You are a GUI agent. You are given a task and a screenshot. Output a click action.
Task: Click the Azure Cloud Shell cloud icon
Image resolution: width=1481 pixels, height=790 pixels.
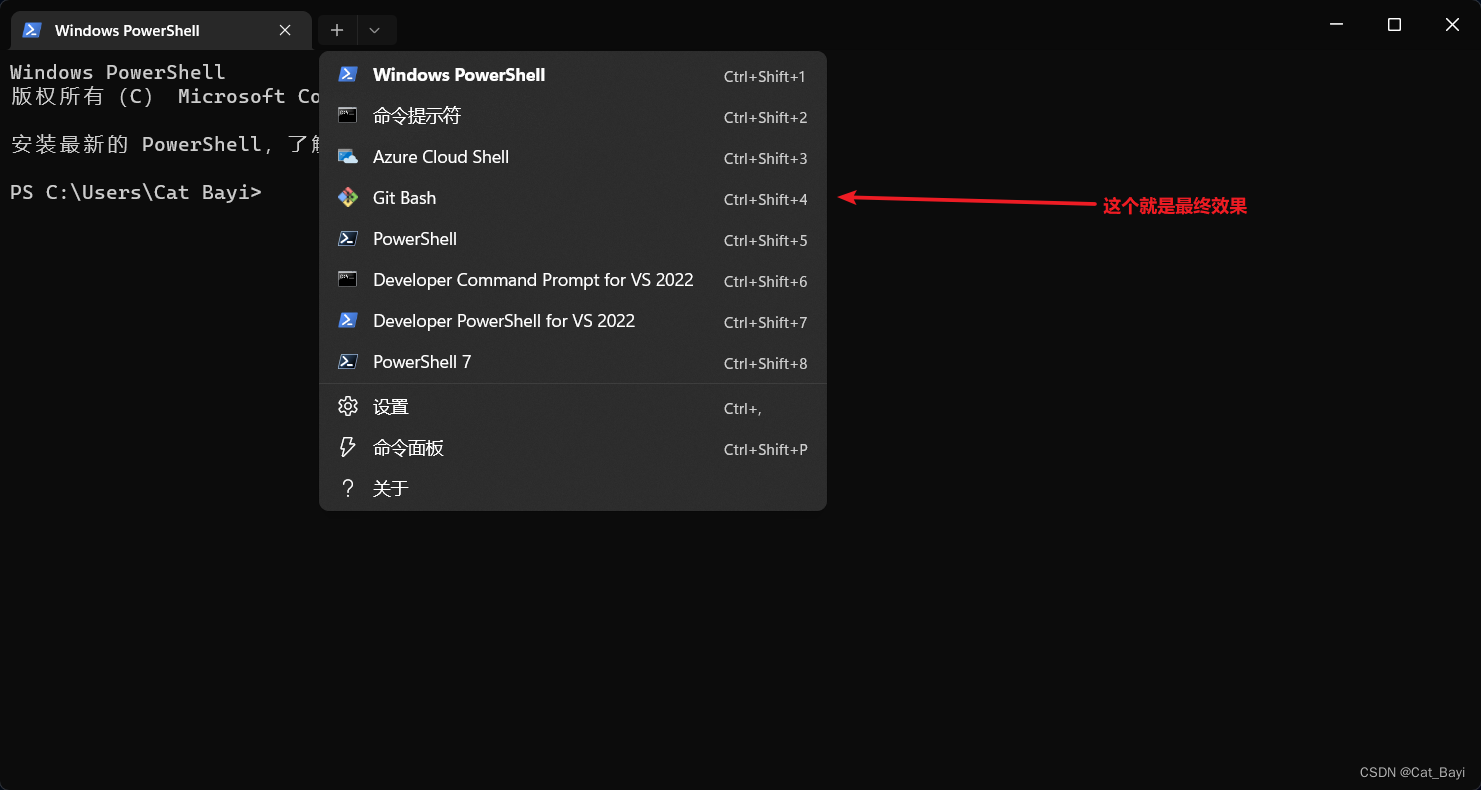(348, 157)
